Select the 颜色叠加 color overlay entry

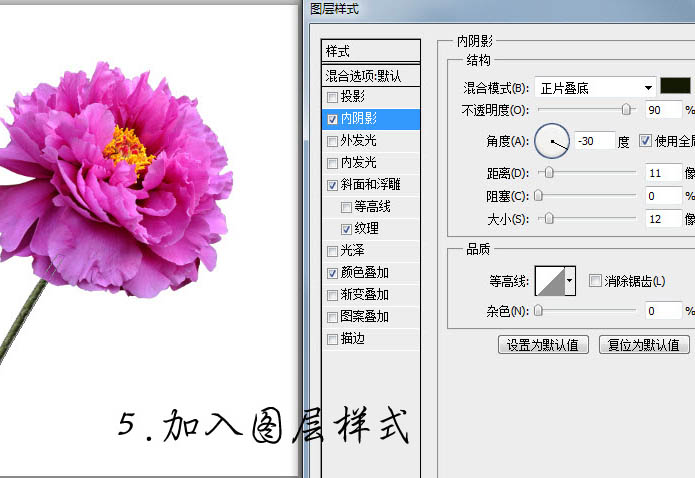pos(364,272)
